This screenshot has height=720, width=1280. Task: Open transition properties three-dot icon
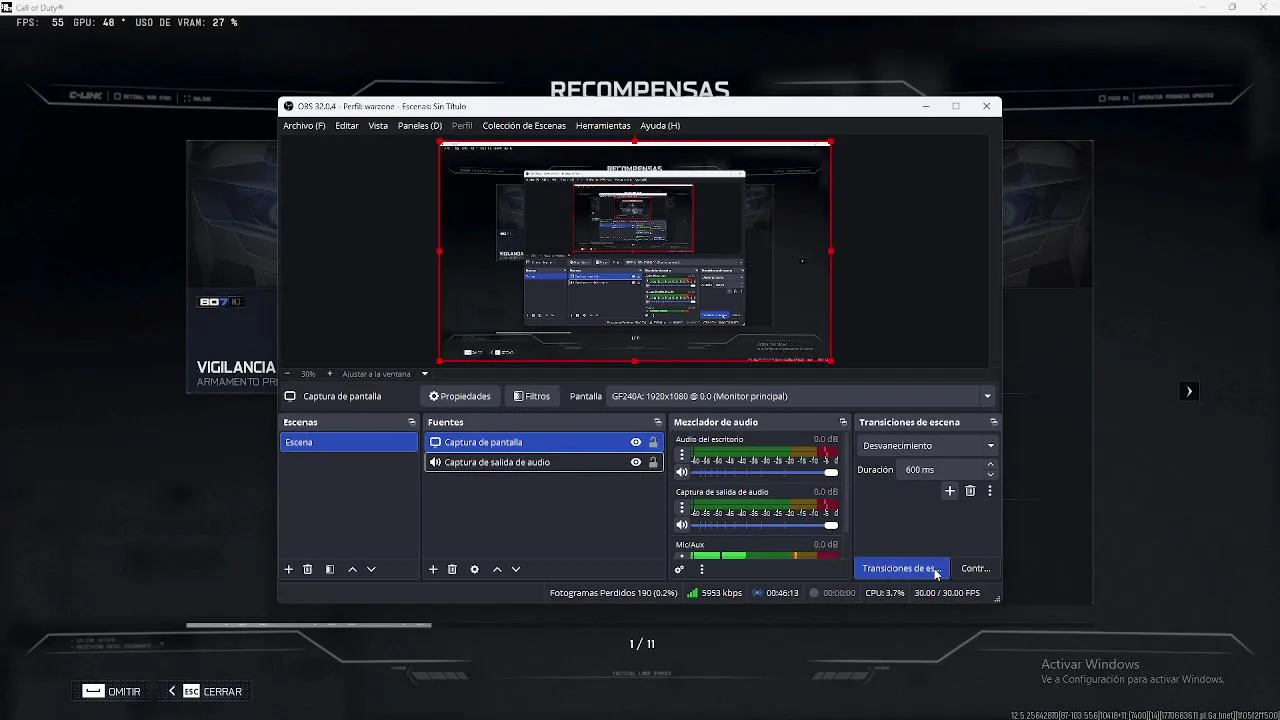tap(990, 491)
